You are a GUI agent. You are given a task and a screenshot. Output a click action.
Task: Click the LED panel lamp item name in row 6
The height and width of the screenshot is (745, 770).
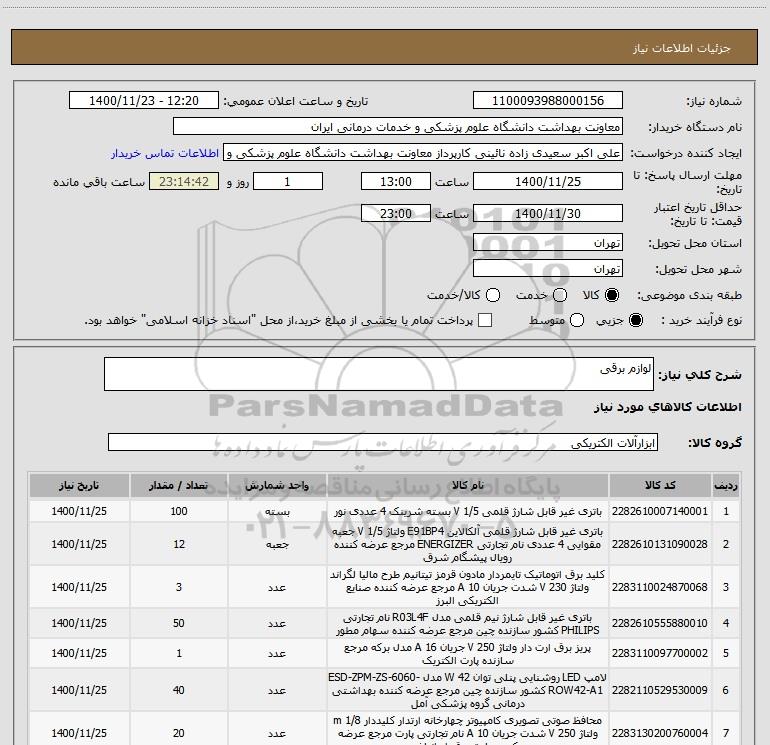[x=468, y=690]
